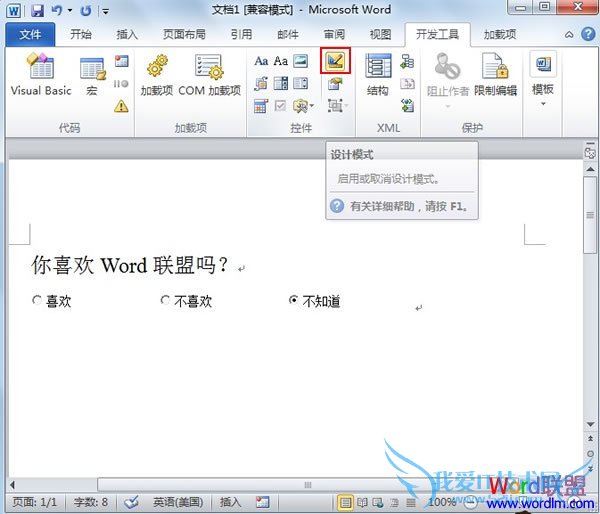Click the XML Transformation icon
Viewport: 600px width, 514px height.
point(407,83)
